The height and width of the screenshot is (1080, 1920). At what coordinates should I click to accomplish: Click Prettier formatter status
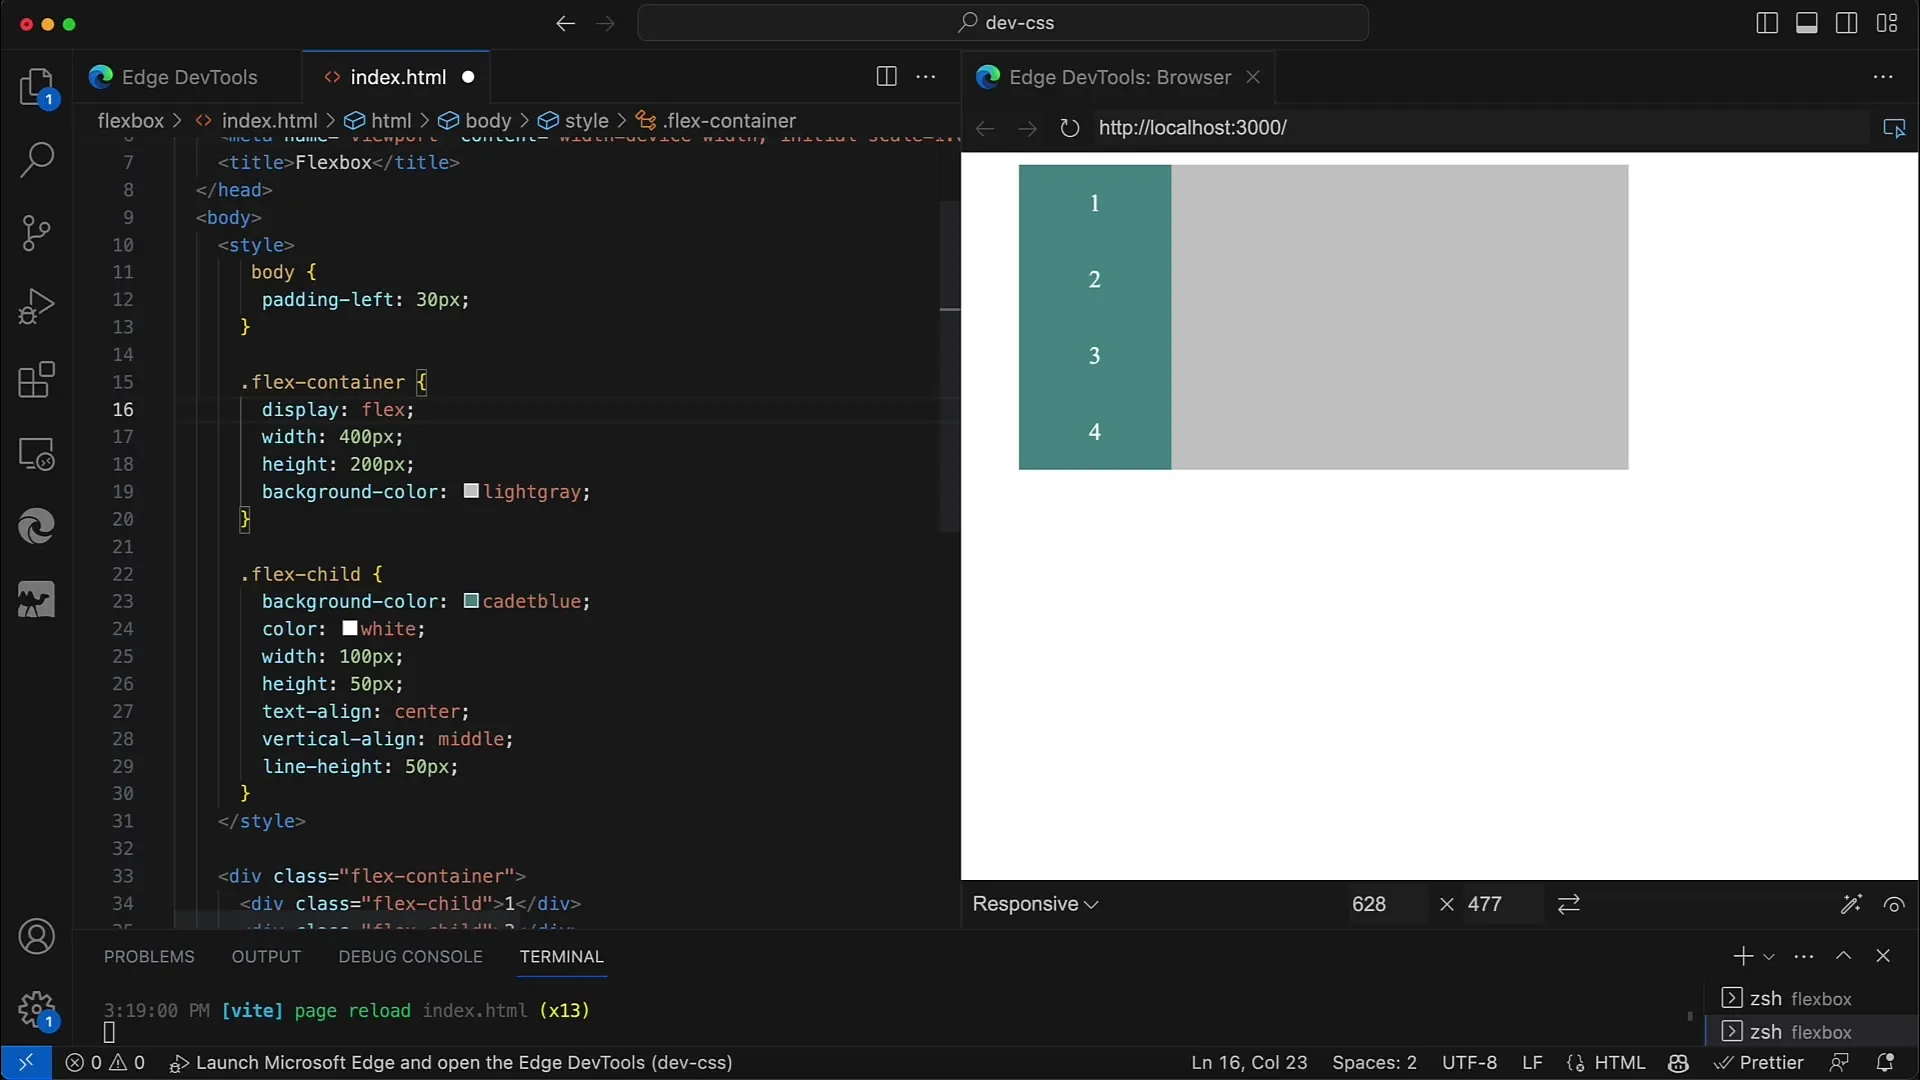[x=1758, y=1063]
